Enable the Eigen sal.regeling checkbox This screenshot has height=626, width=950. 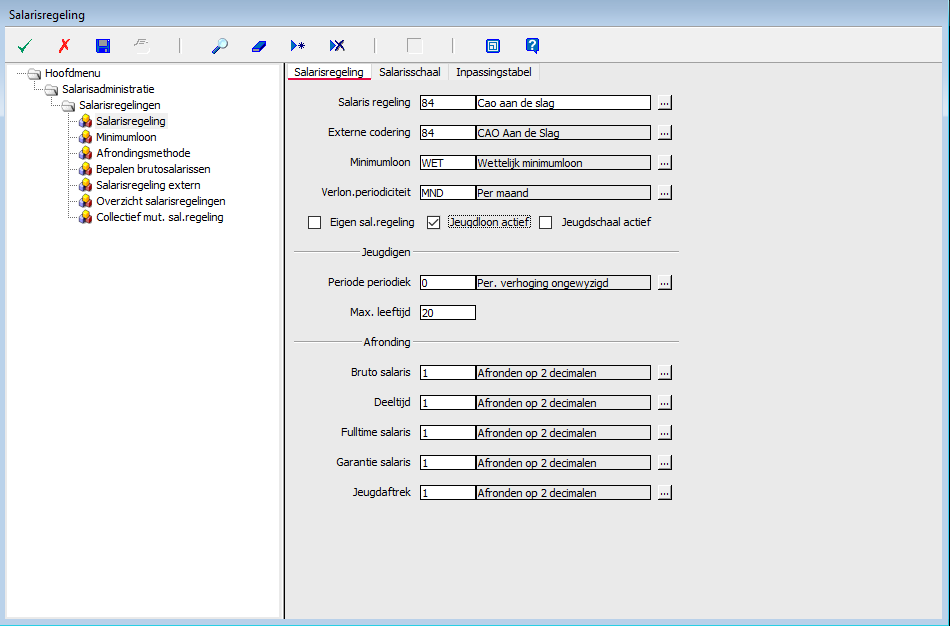314,222
